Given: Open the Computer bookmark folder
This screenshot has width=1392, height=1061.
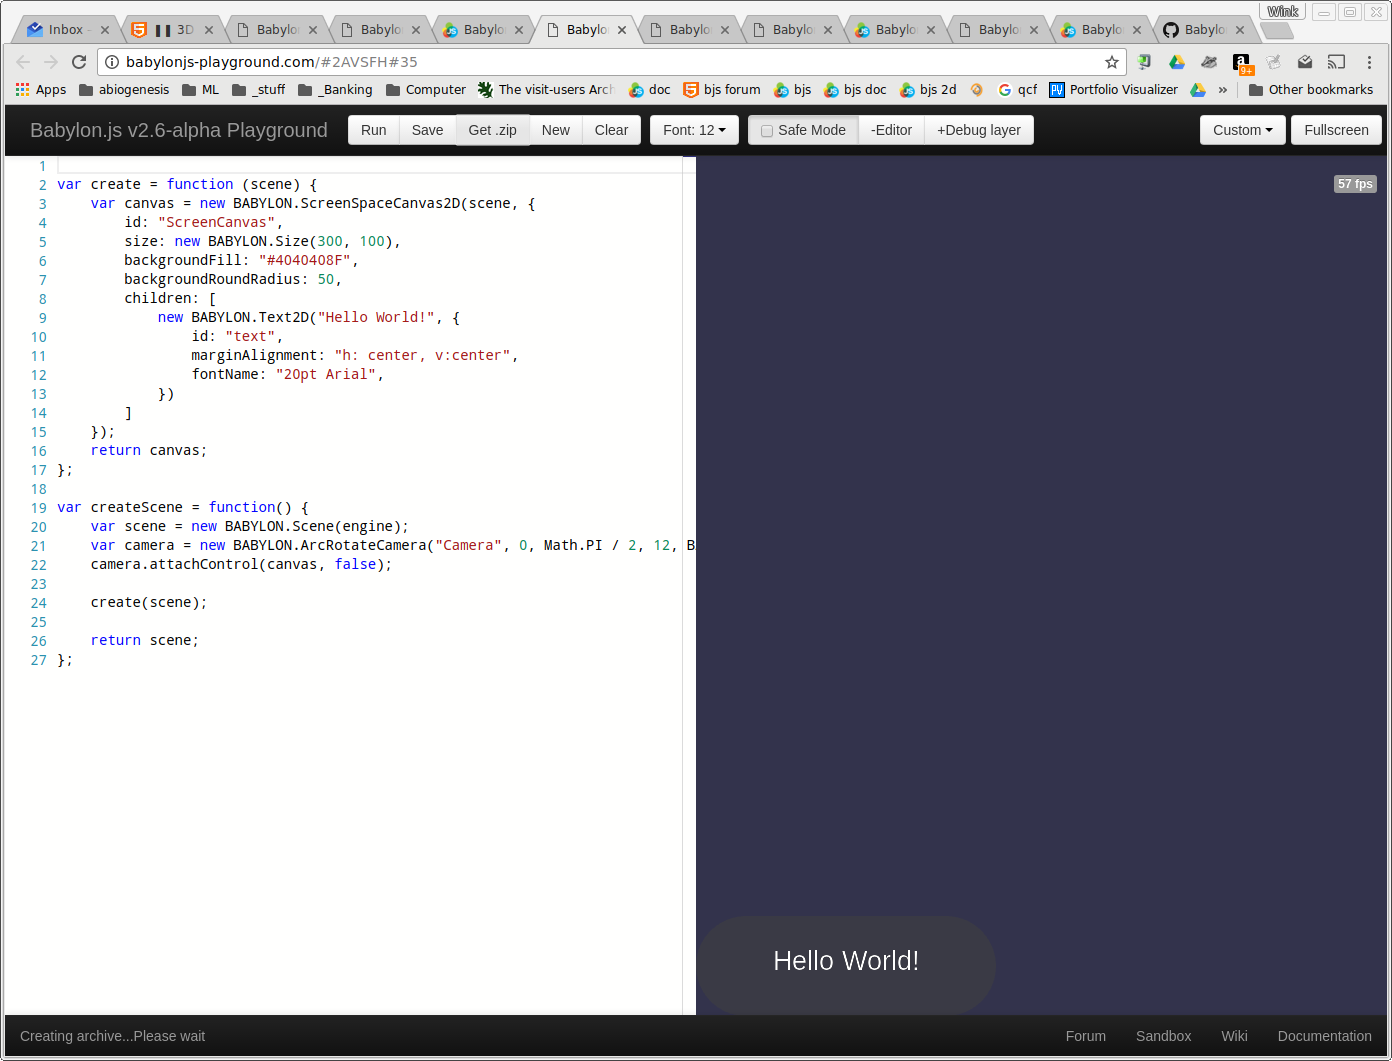Looking at the screenshot, I should pyautogui.click(x=426, y=90).
